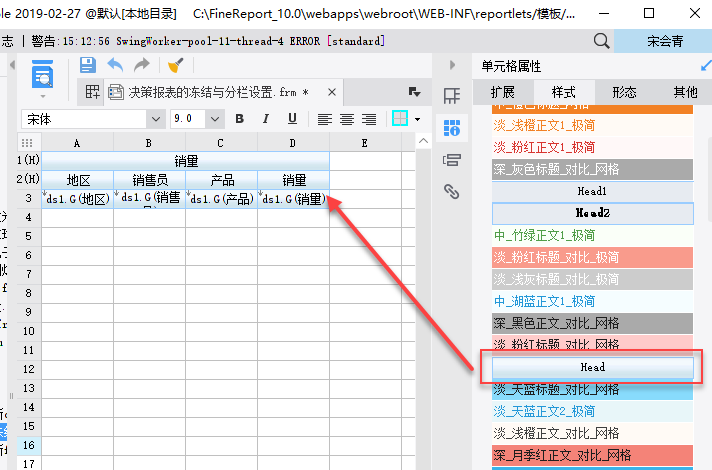Viewport: 712px width, 470px height.
Task: Apply the 深_月季红正文_对比_网格 style
Action: (x=592, y=455)
